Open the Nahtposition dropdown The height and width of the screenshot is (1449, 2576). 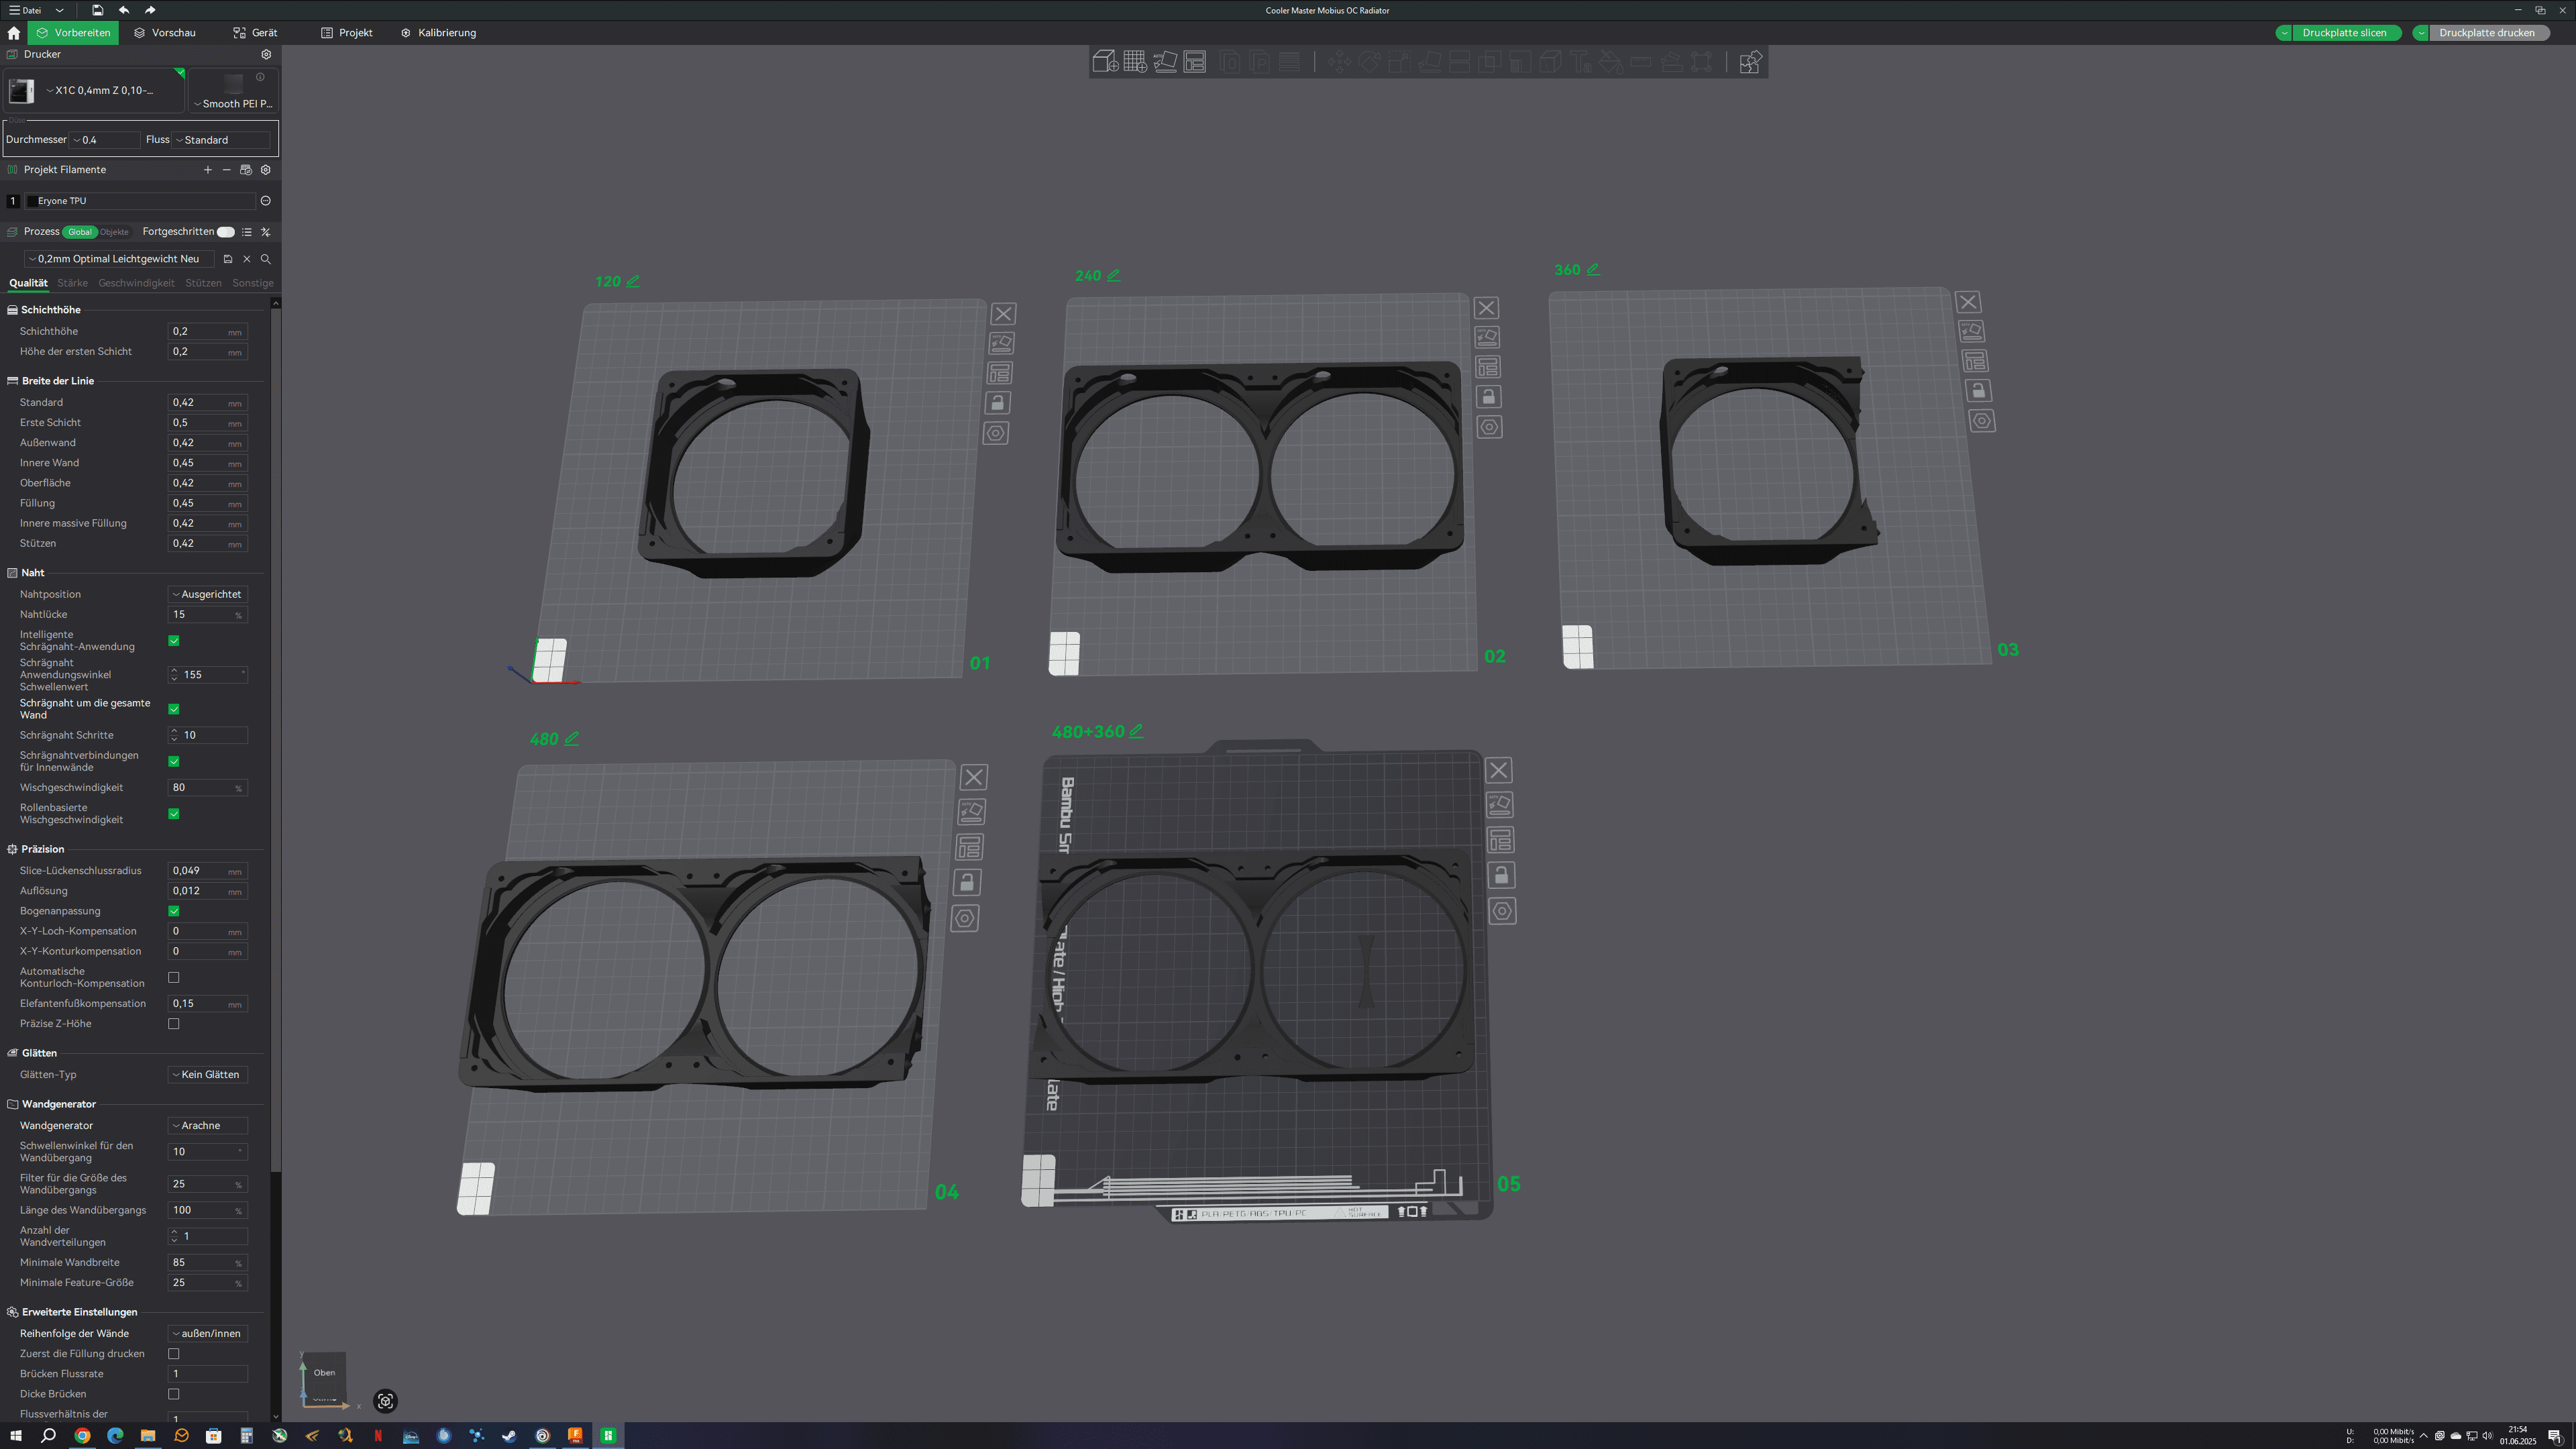coord(207,594)
